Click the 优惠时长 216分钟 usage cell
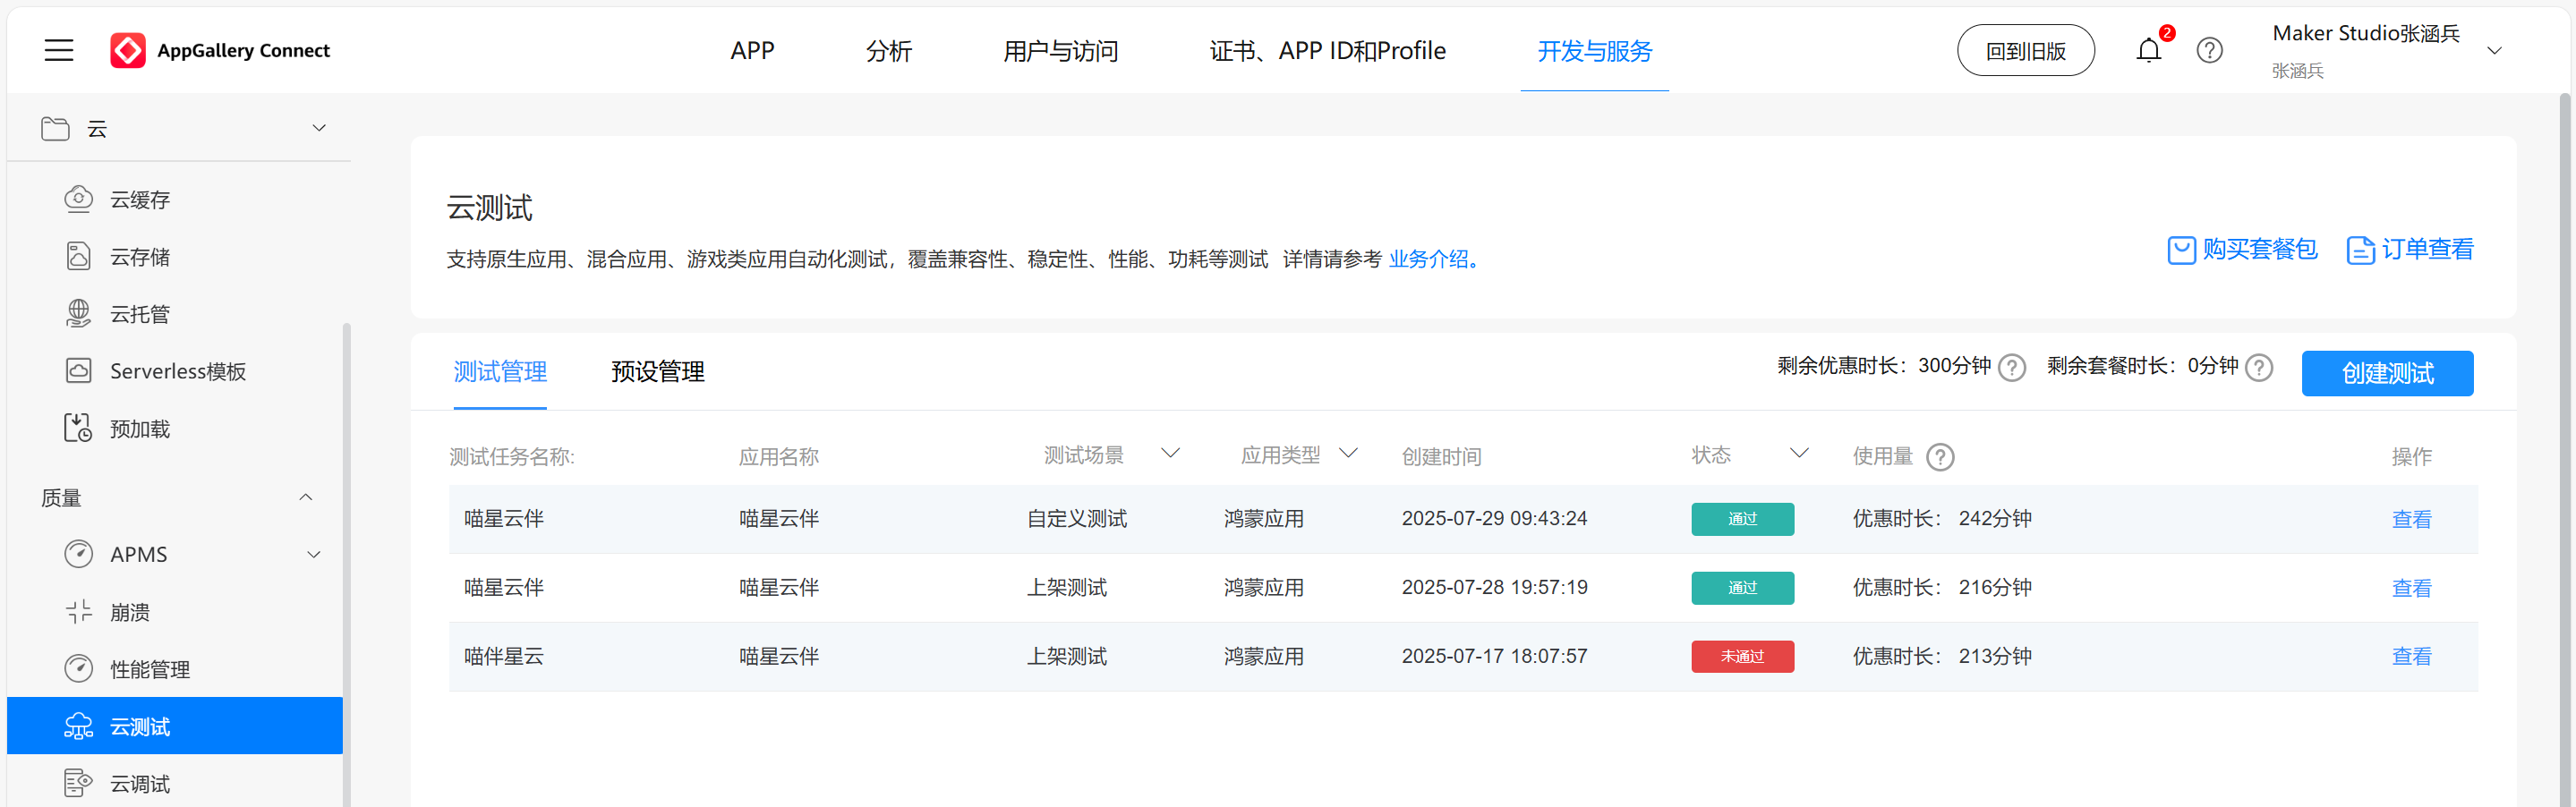The height and width of the screenshot is (807, 2576). coord(1942,587)
